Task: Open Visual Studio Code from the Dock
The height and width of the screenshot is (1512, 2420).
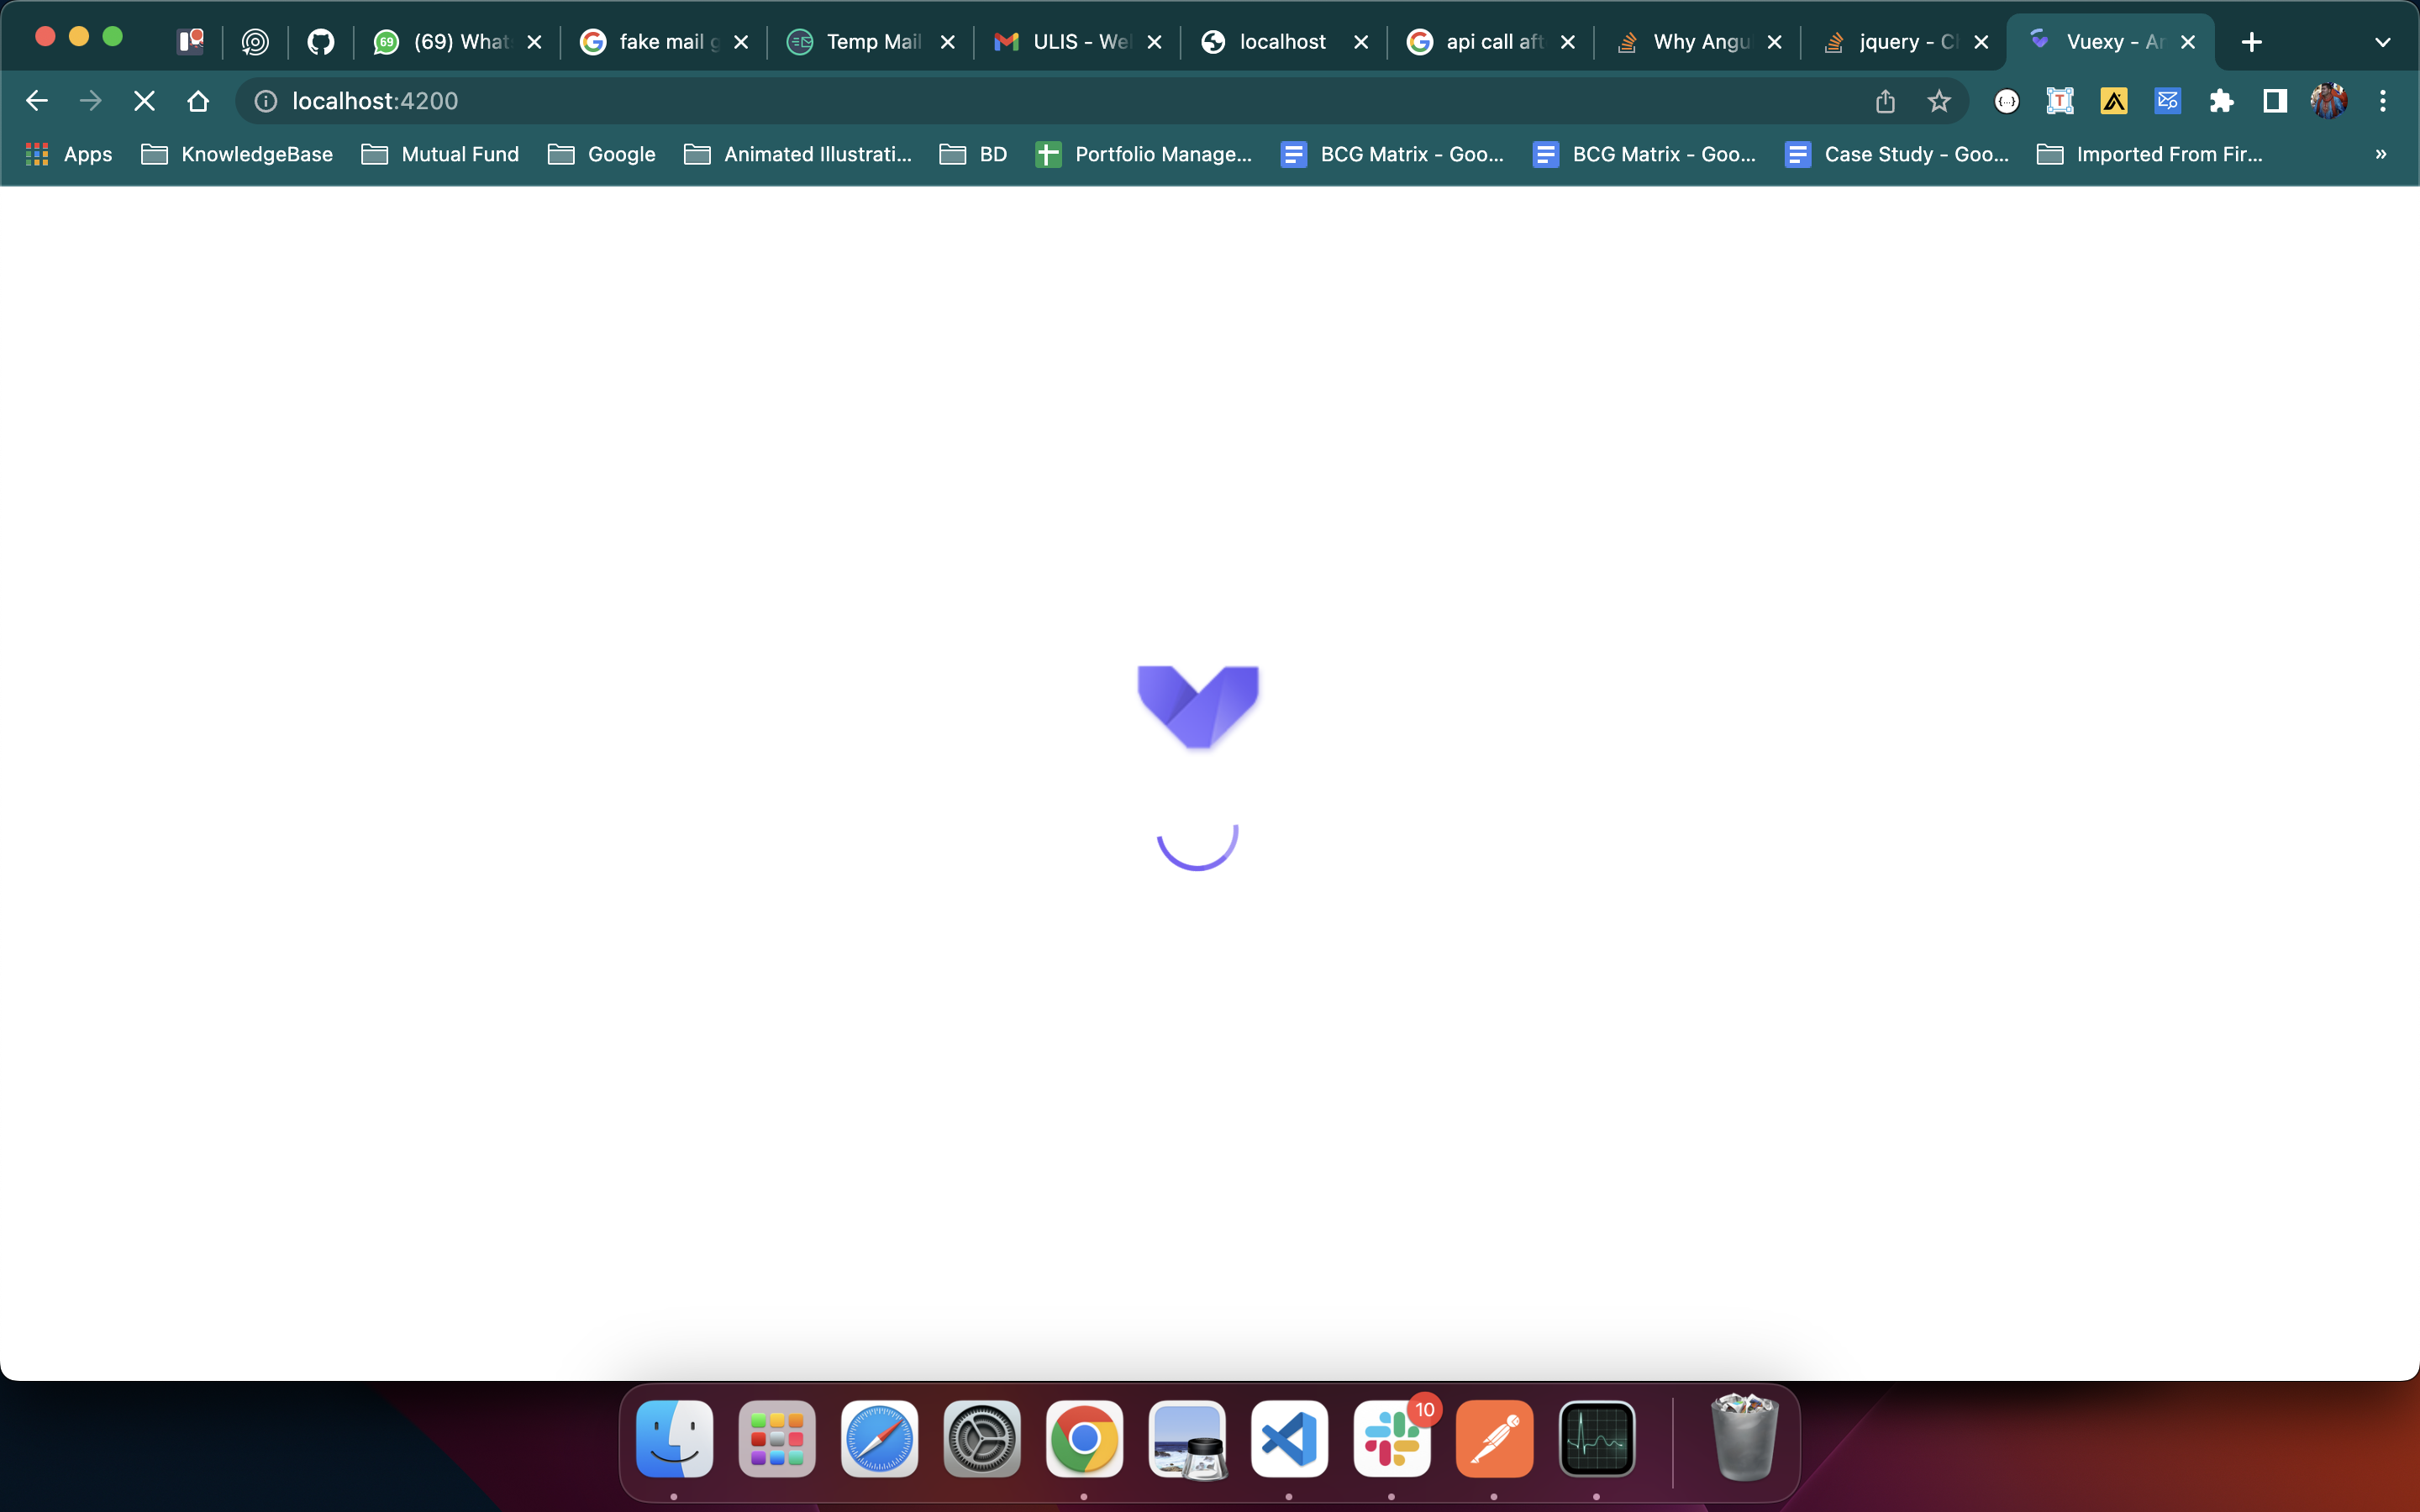Action: coord(1290,1439)
